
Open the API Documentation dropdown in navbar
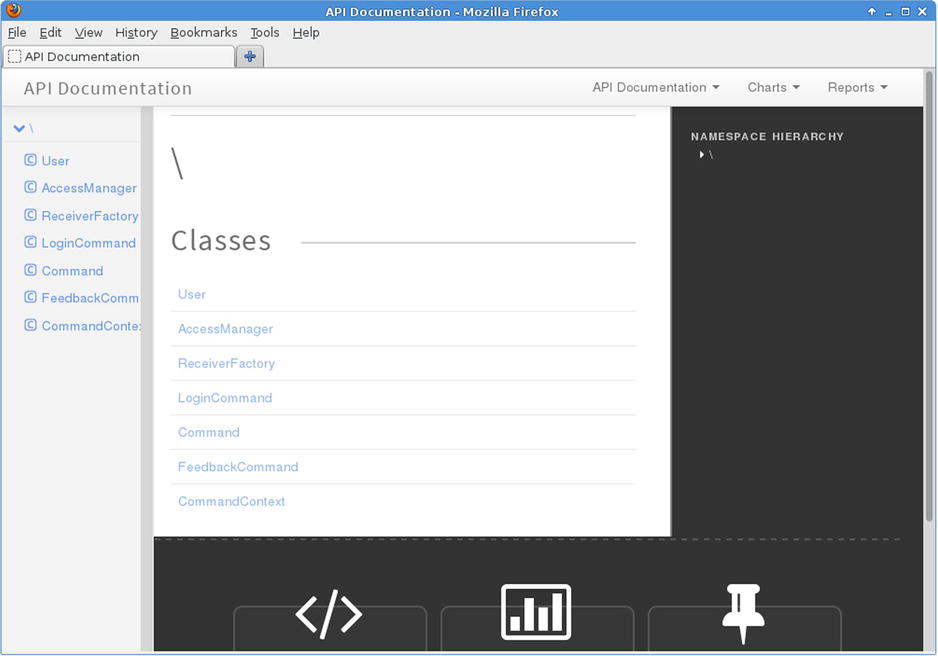tap(656, 87)
